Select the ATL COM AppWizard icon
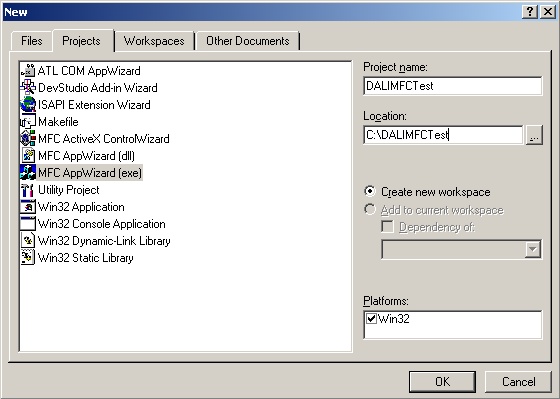Screen dimensions: 560x399 28,71
